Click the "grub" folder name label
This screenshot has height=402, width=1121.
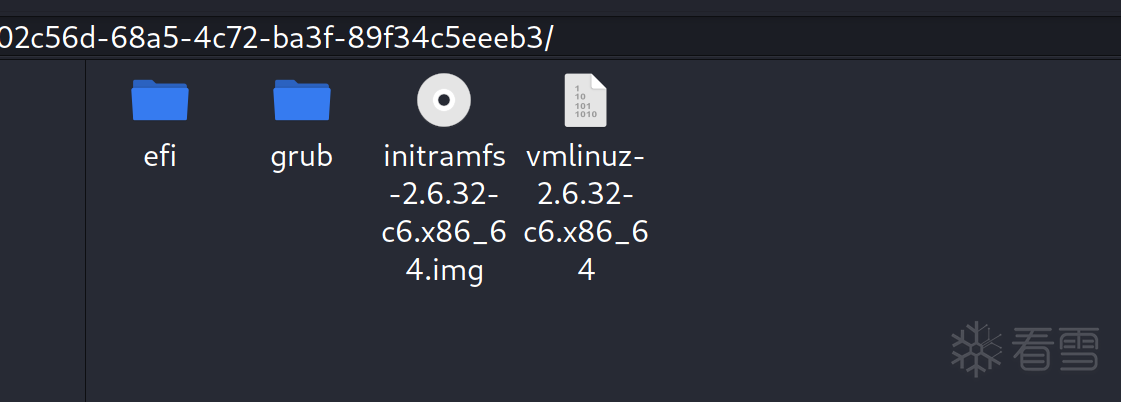coord(302,157)
